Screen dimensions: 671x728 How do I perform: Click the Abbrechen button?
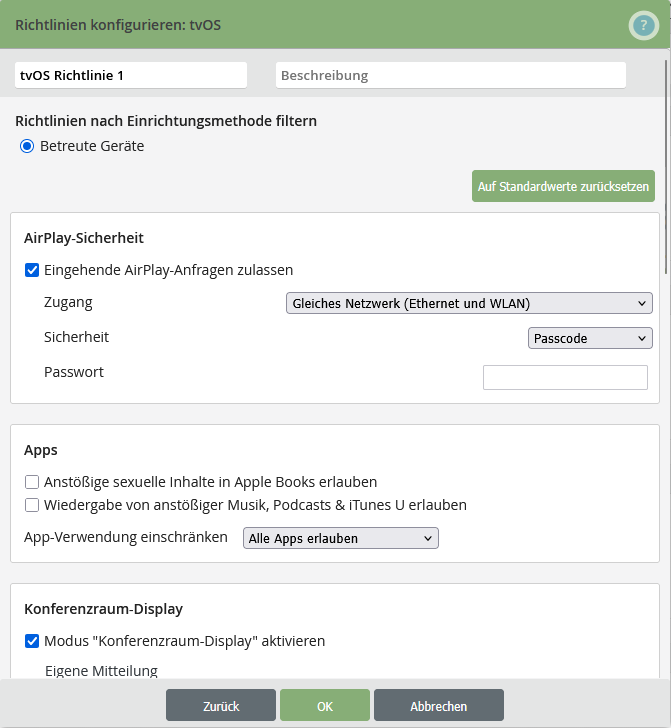(438, 705)
